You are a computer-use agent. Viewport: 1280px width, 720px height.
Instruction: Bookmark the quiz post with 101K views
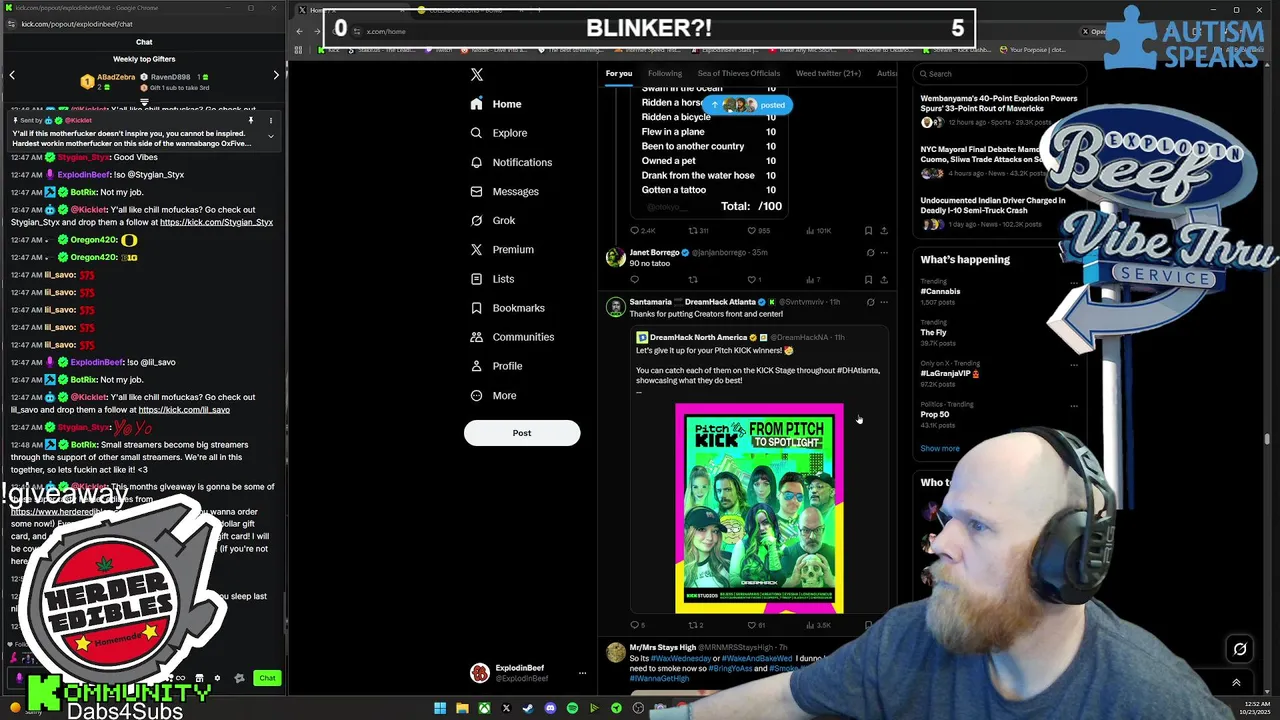868,231
